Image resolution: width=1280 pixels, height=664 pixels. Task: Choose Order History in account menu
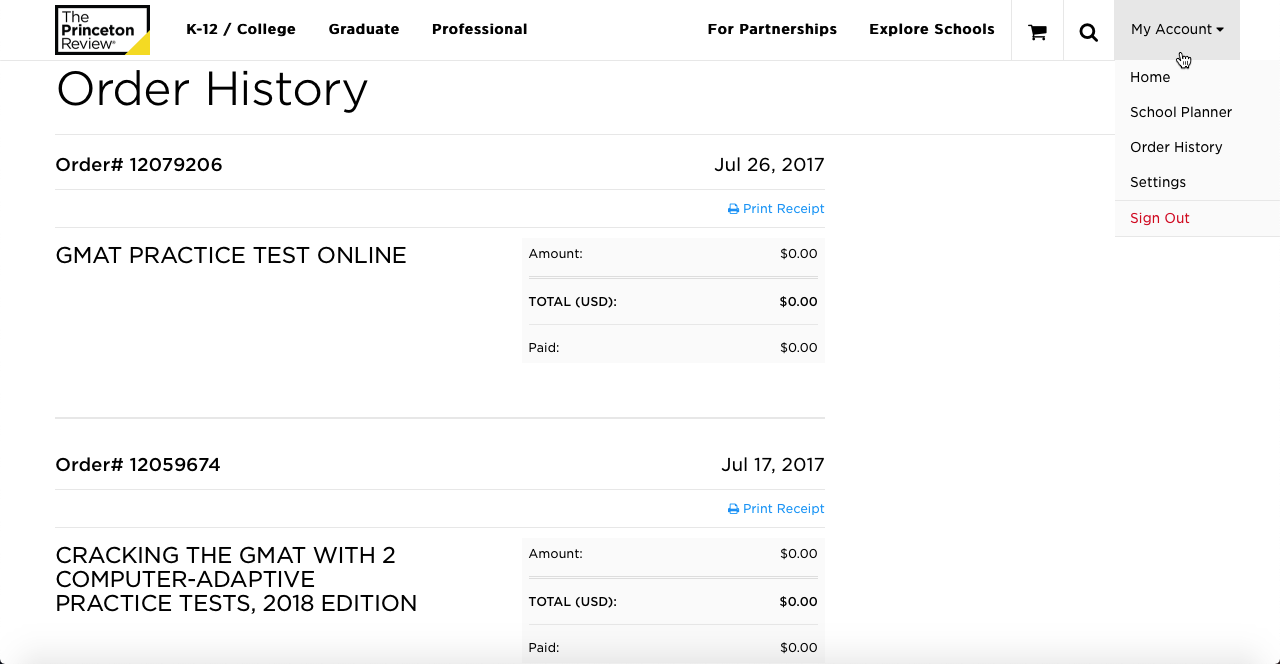point(1176,147)
